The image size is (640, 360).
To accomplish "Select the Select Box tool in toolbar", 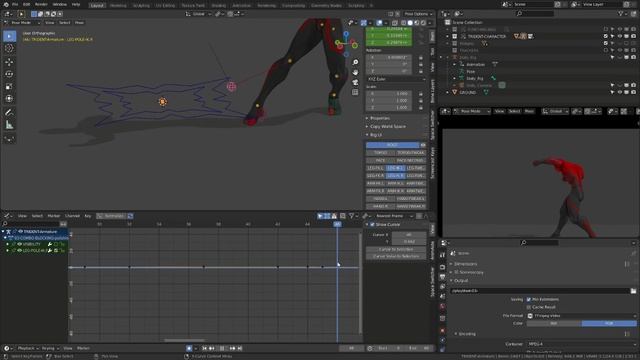I will (x=9, y=36).
